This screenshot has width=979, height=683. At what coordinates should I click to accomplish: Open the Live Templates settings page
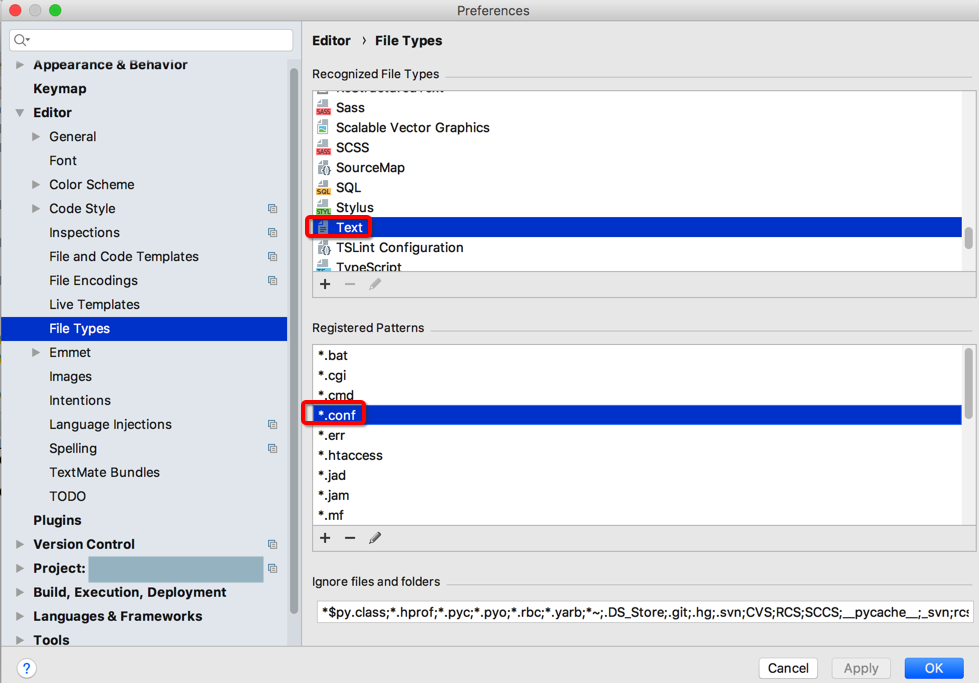(x=94, y=305)
